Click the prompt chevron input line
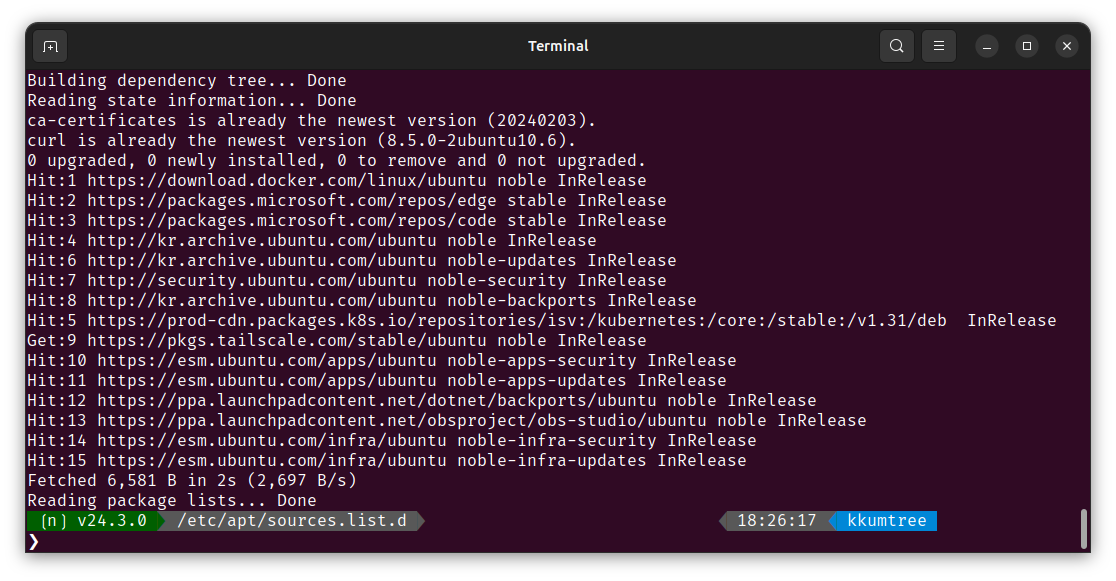Viewport: 1116px width, 581px height. tap(555, 542)
